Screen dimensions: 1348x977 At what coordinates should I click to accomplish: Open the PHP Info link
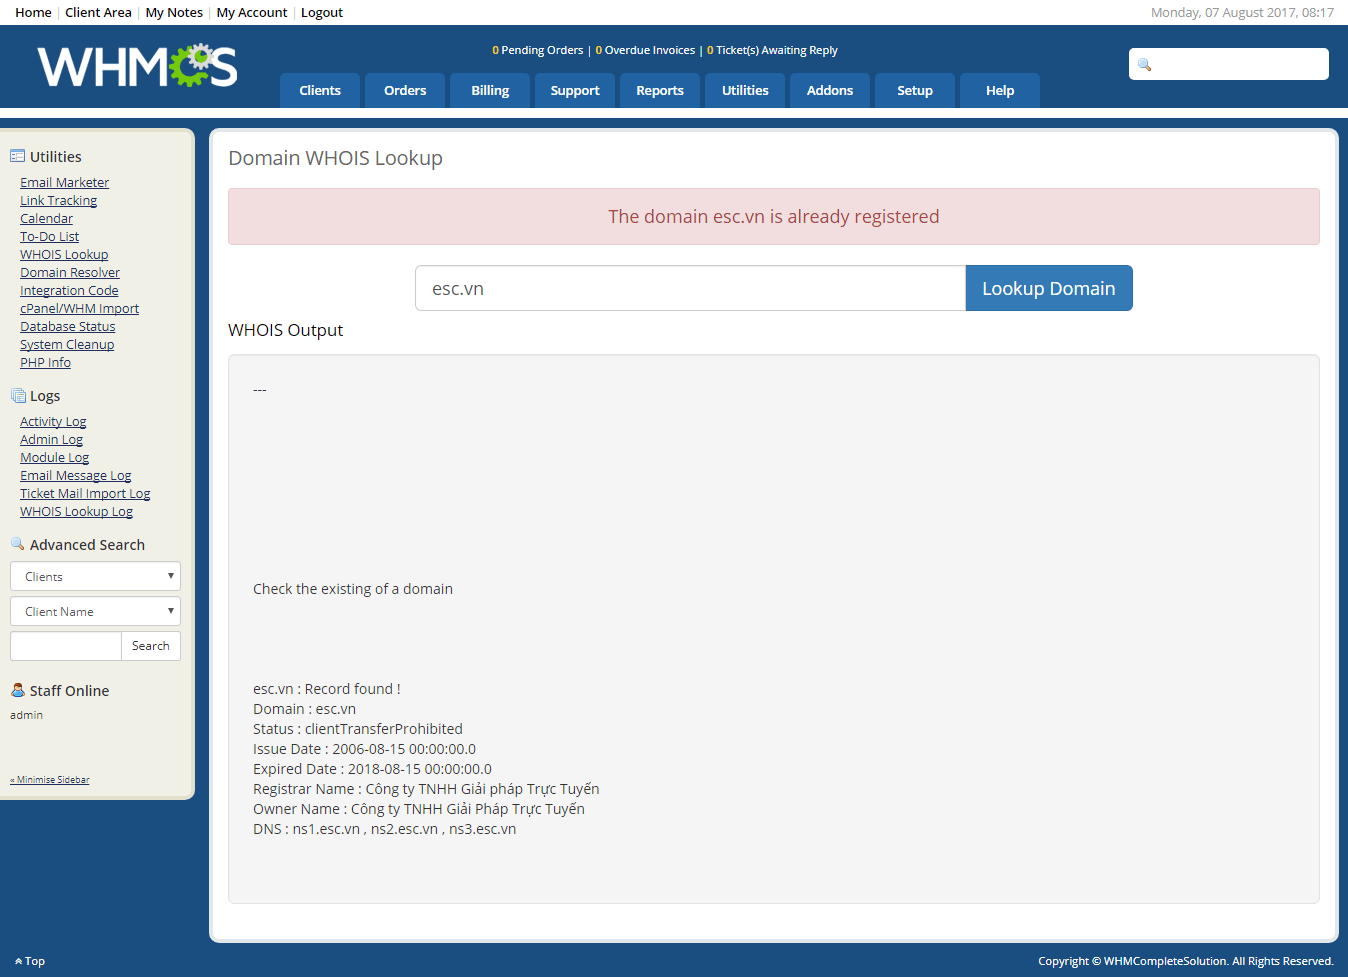pos(45,362)
